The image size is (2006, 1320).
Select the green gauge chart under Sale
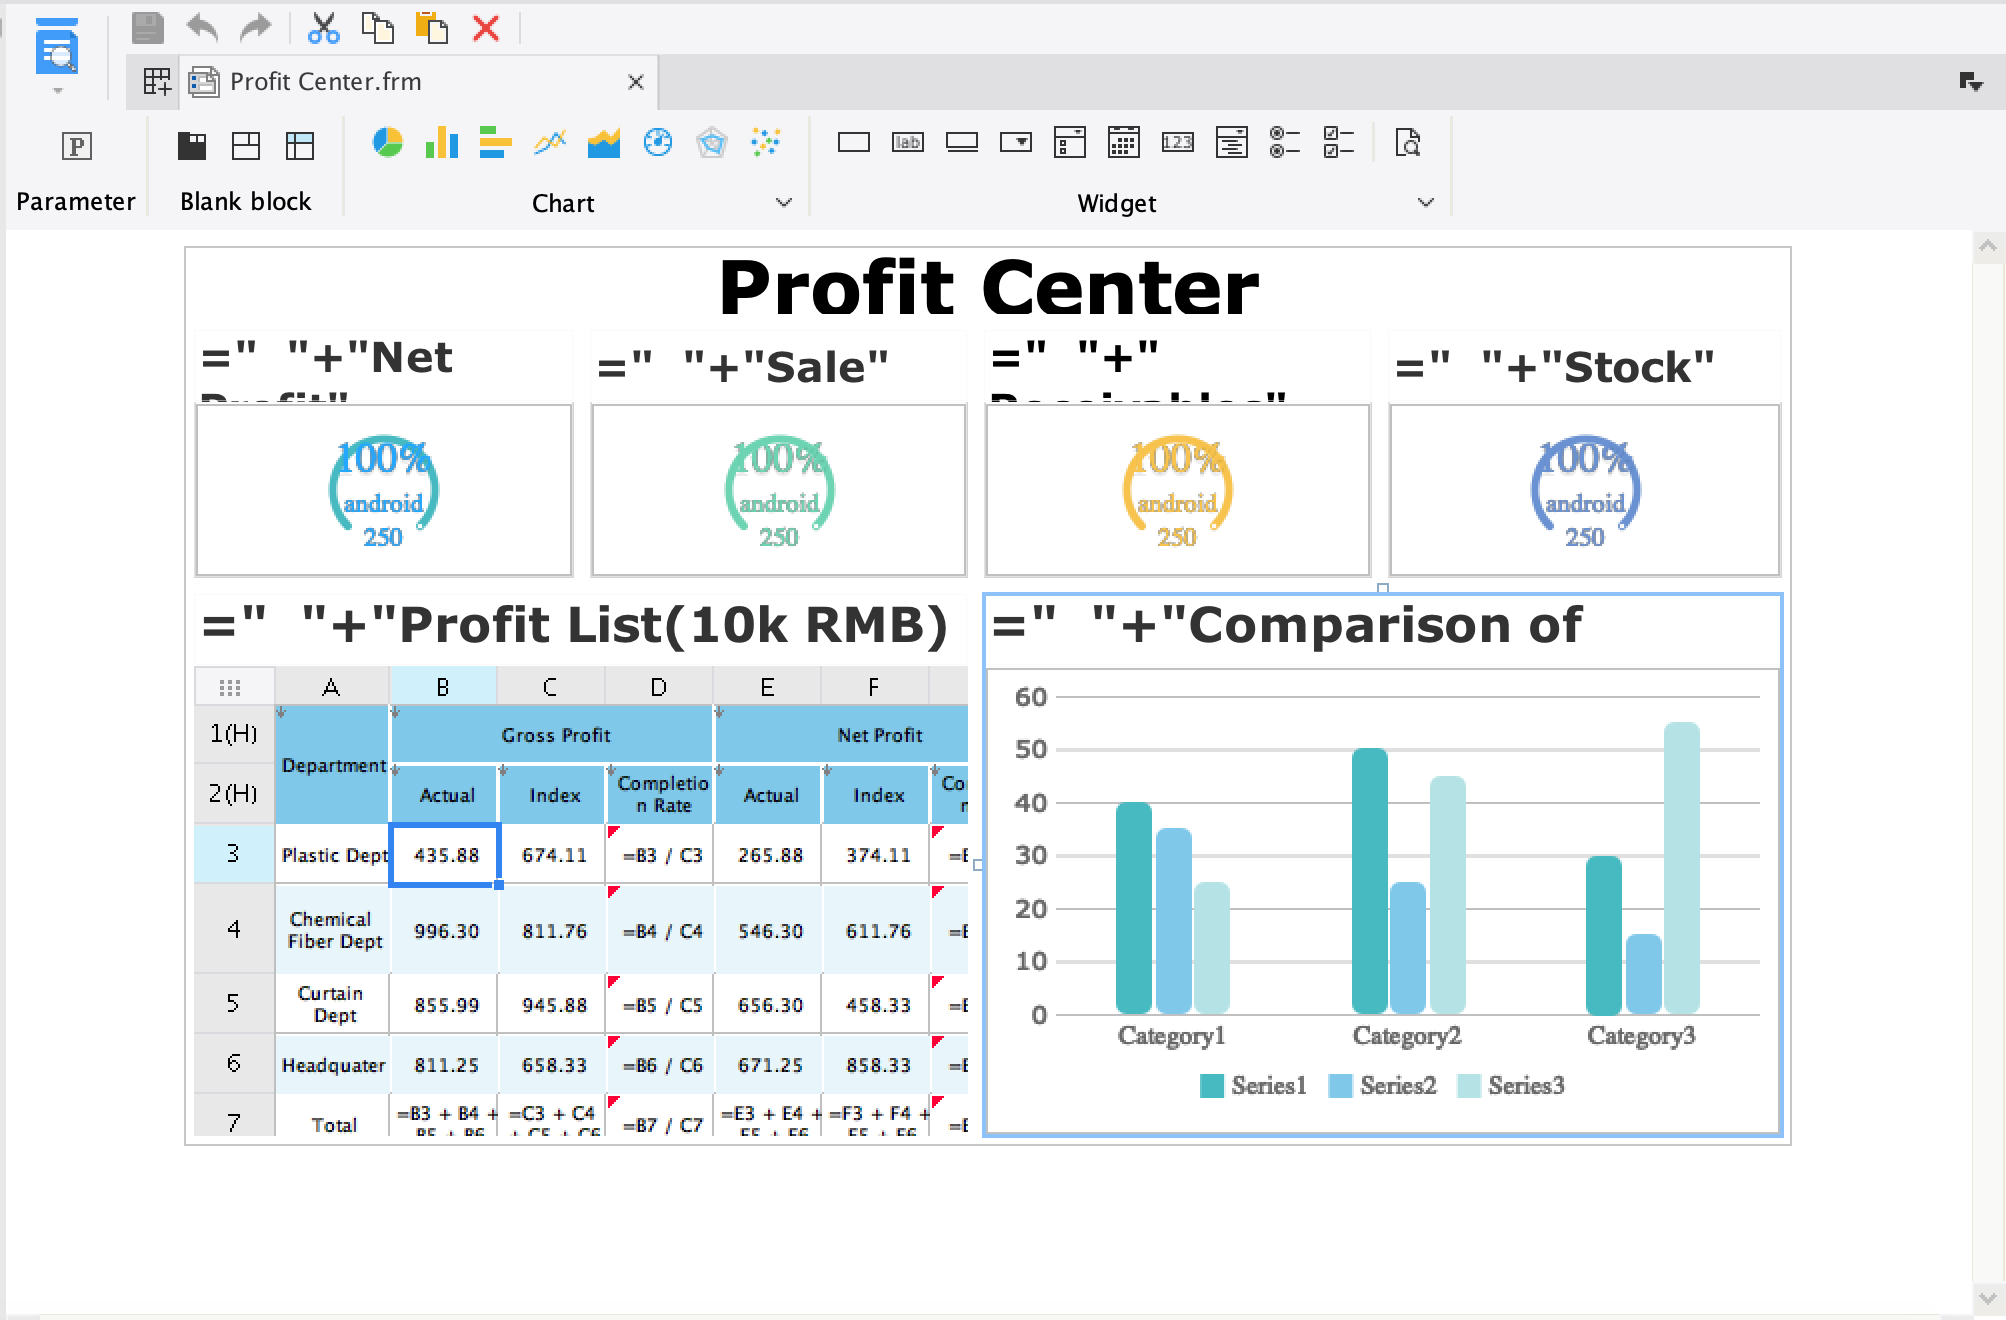(x=778, y=490)
